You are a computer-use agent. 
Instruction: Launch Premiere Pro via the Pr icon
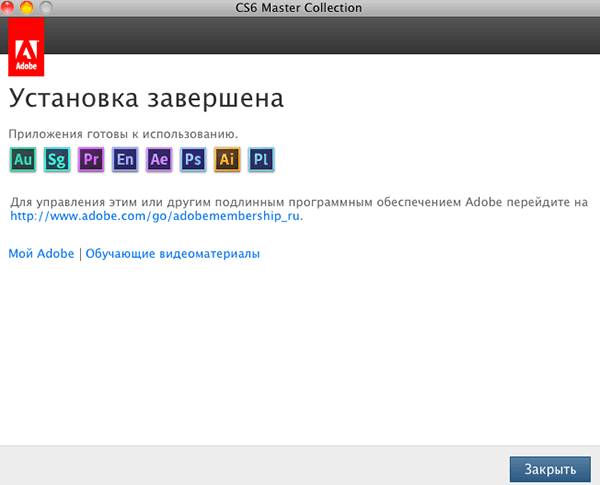[91, 159]
